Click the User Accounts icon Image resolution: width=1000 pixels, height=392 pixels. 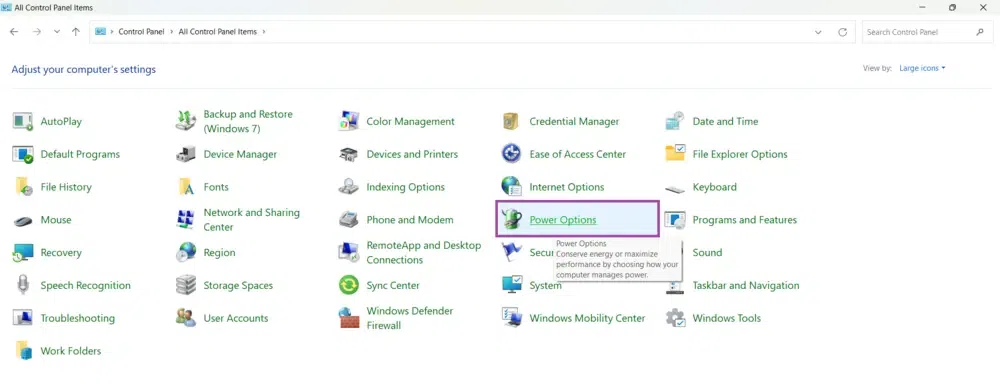click(x=186, y=318)
